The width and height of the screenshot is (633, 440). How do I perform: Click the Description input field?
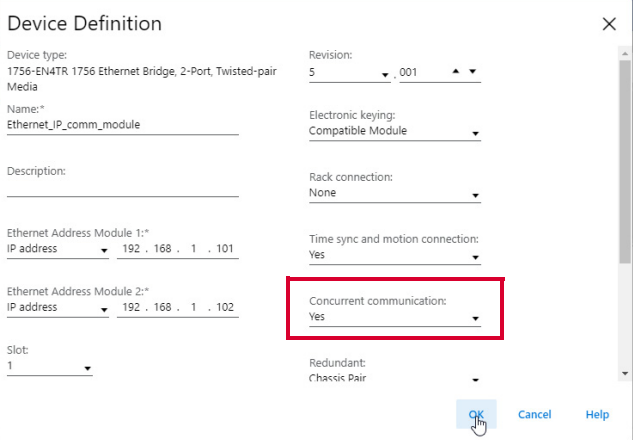coord(123,188)
